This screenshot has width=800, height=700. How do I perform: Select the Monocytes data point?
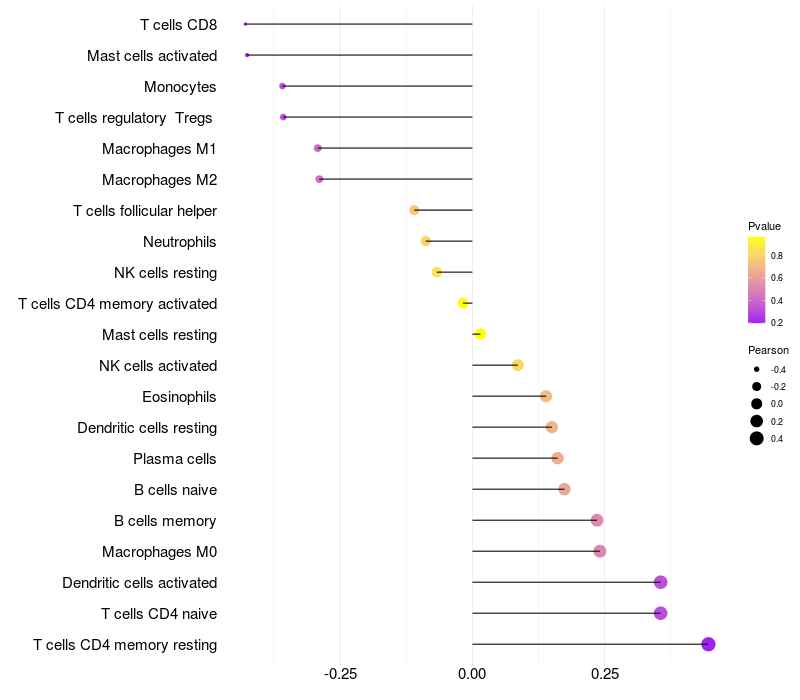[283, 86]
